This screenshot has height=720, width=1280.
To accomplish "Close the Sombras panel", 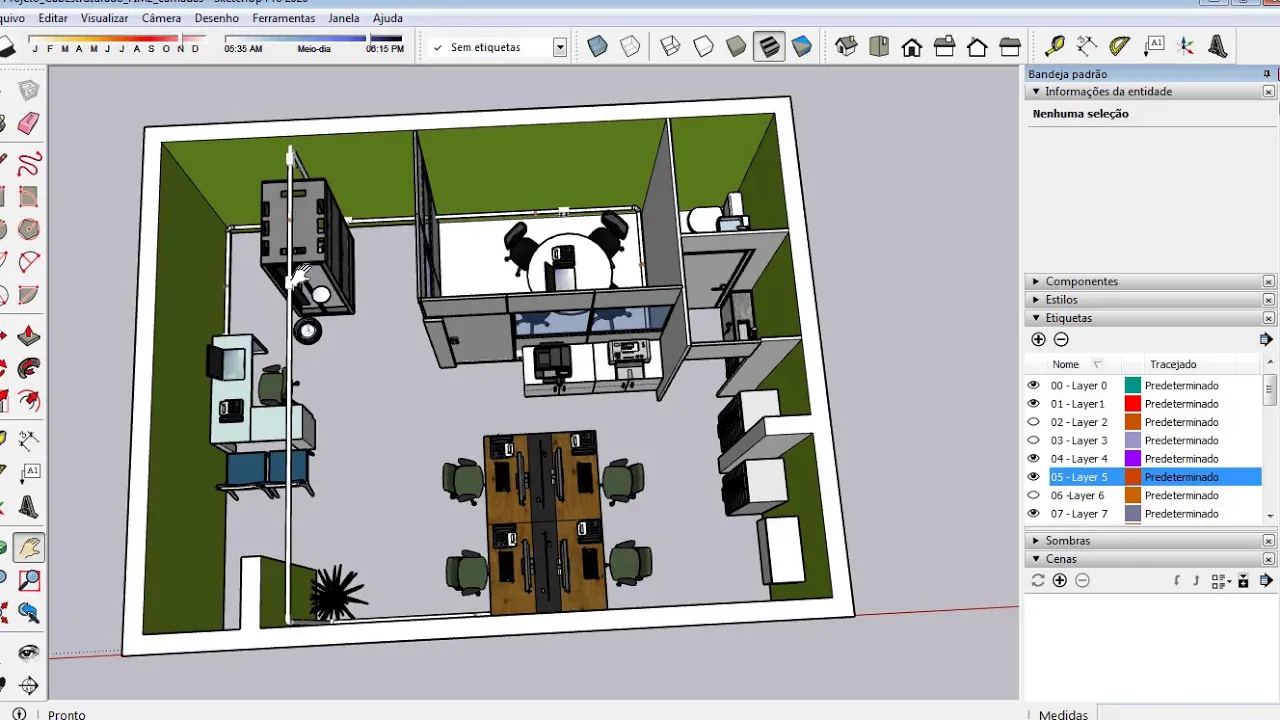I will 1269,541.
